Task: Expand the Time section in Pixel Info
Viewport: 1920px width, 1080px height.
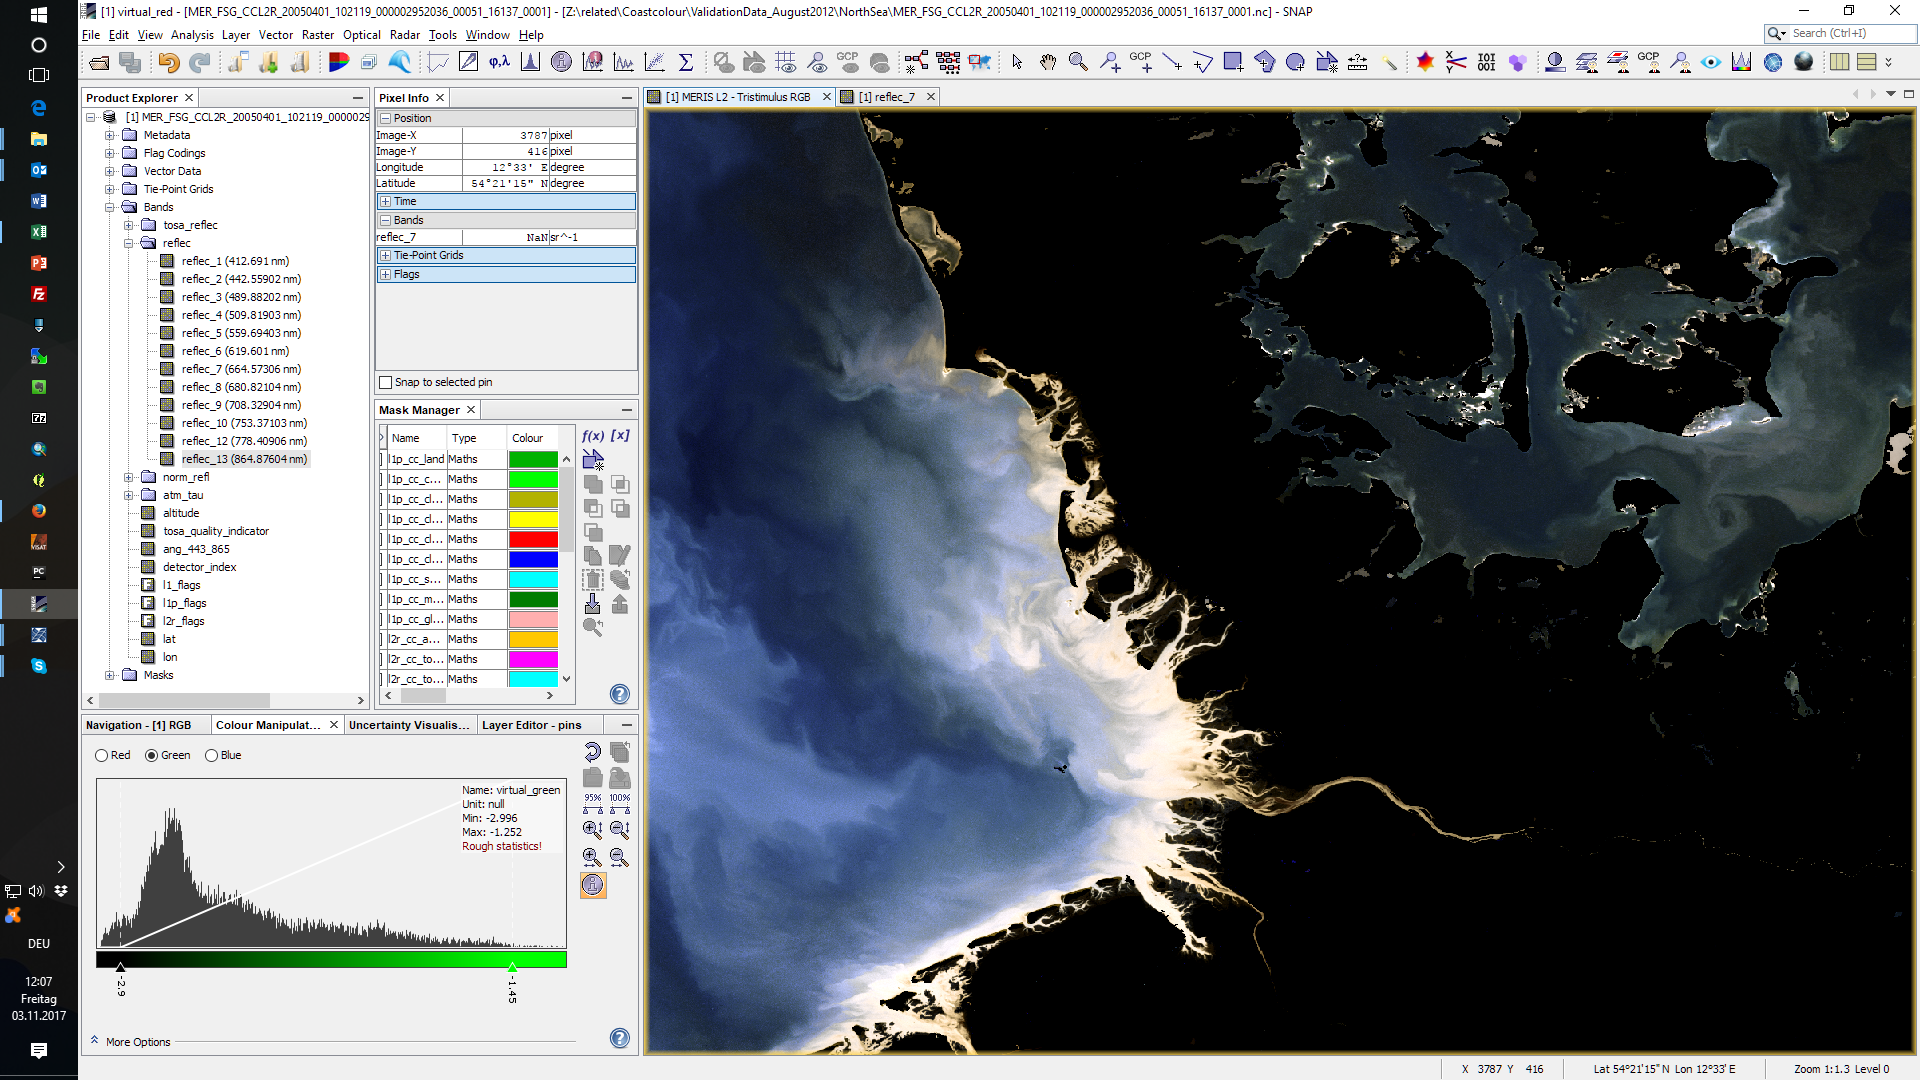Action: [x=386, y=201]
